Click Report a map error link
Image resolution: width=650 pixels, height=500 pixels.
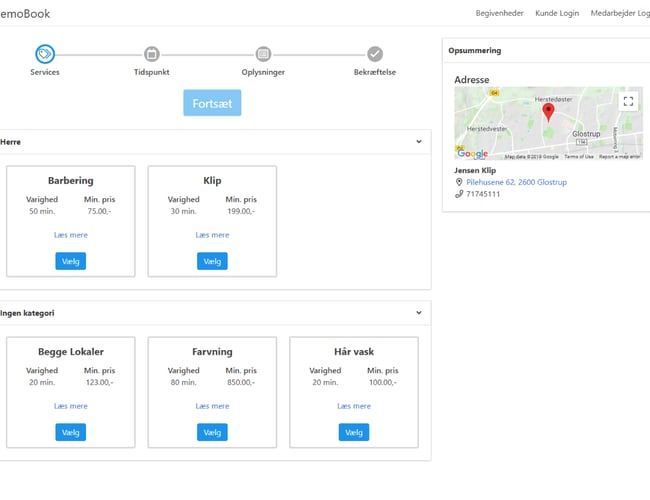tap(619, 157)
